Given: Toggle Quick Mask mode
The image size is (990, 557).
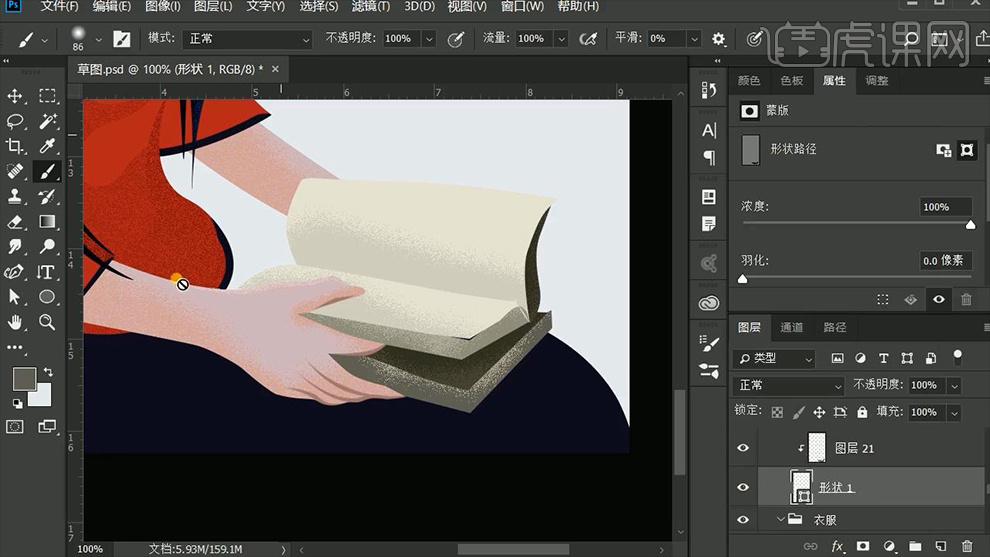Looking at the screenshot, I should coord(15,427).
